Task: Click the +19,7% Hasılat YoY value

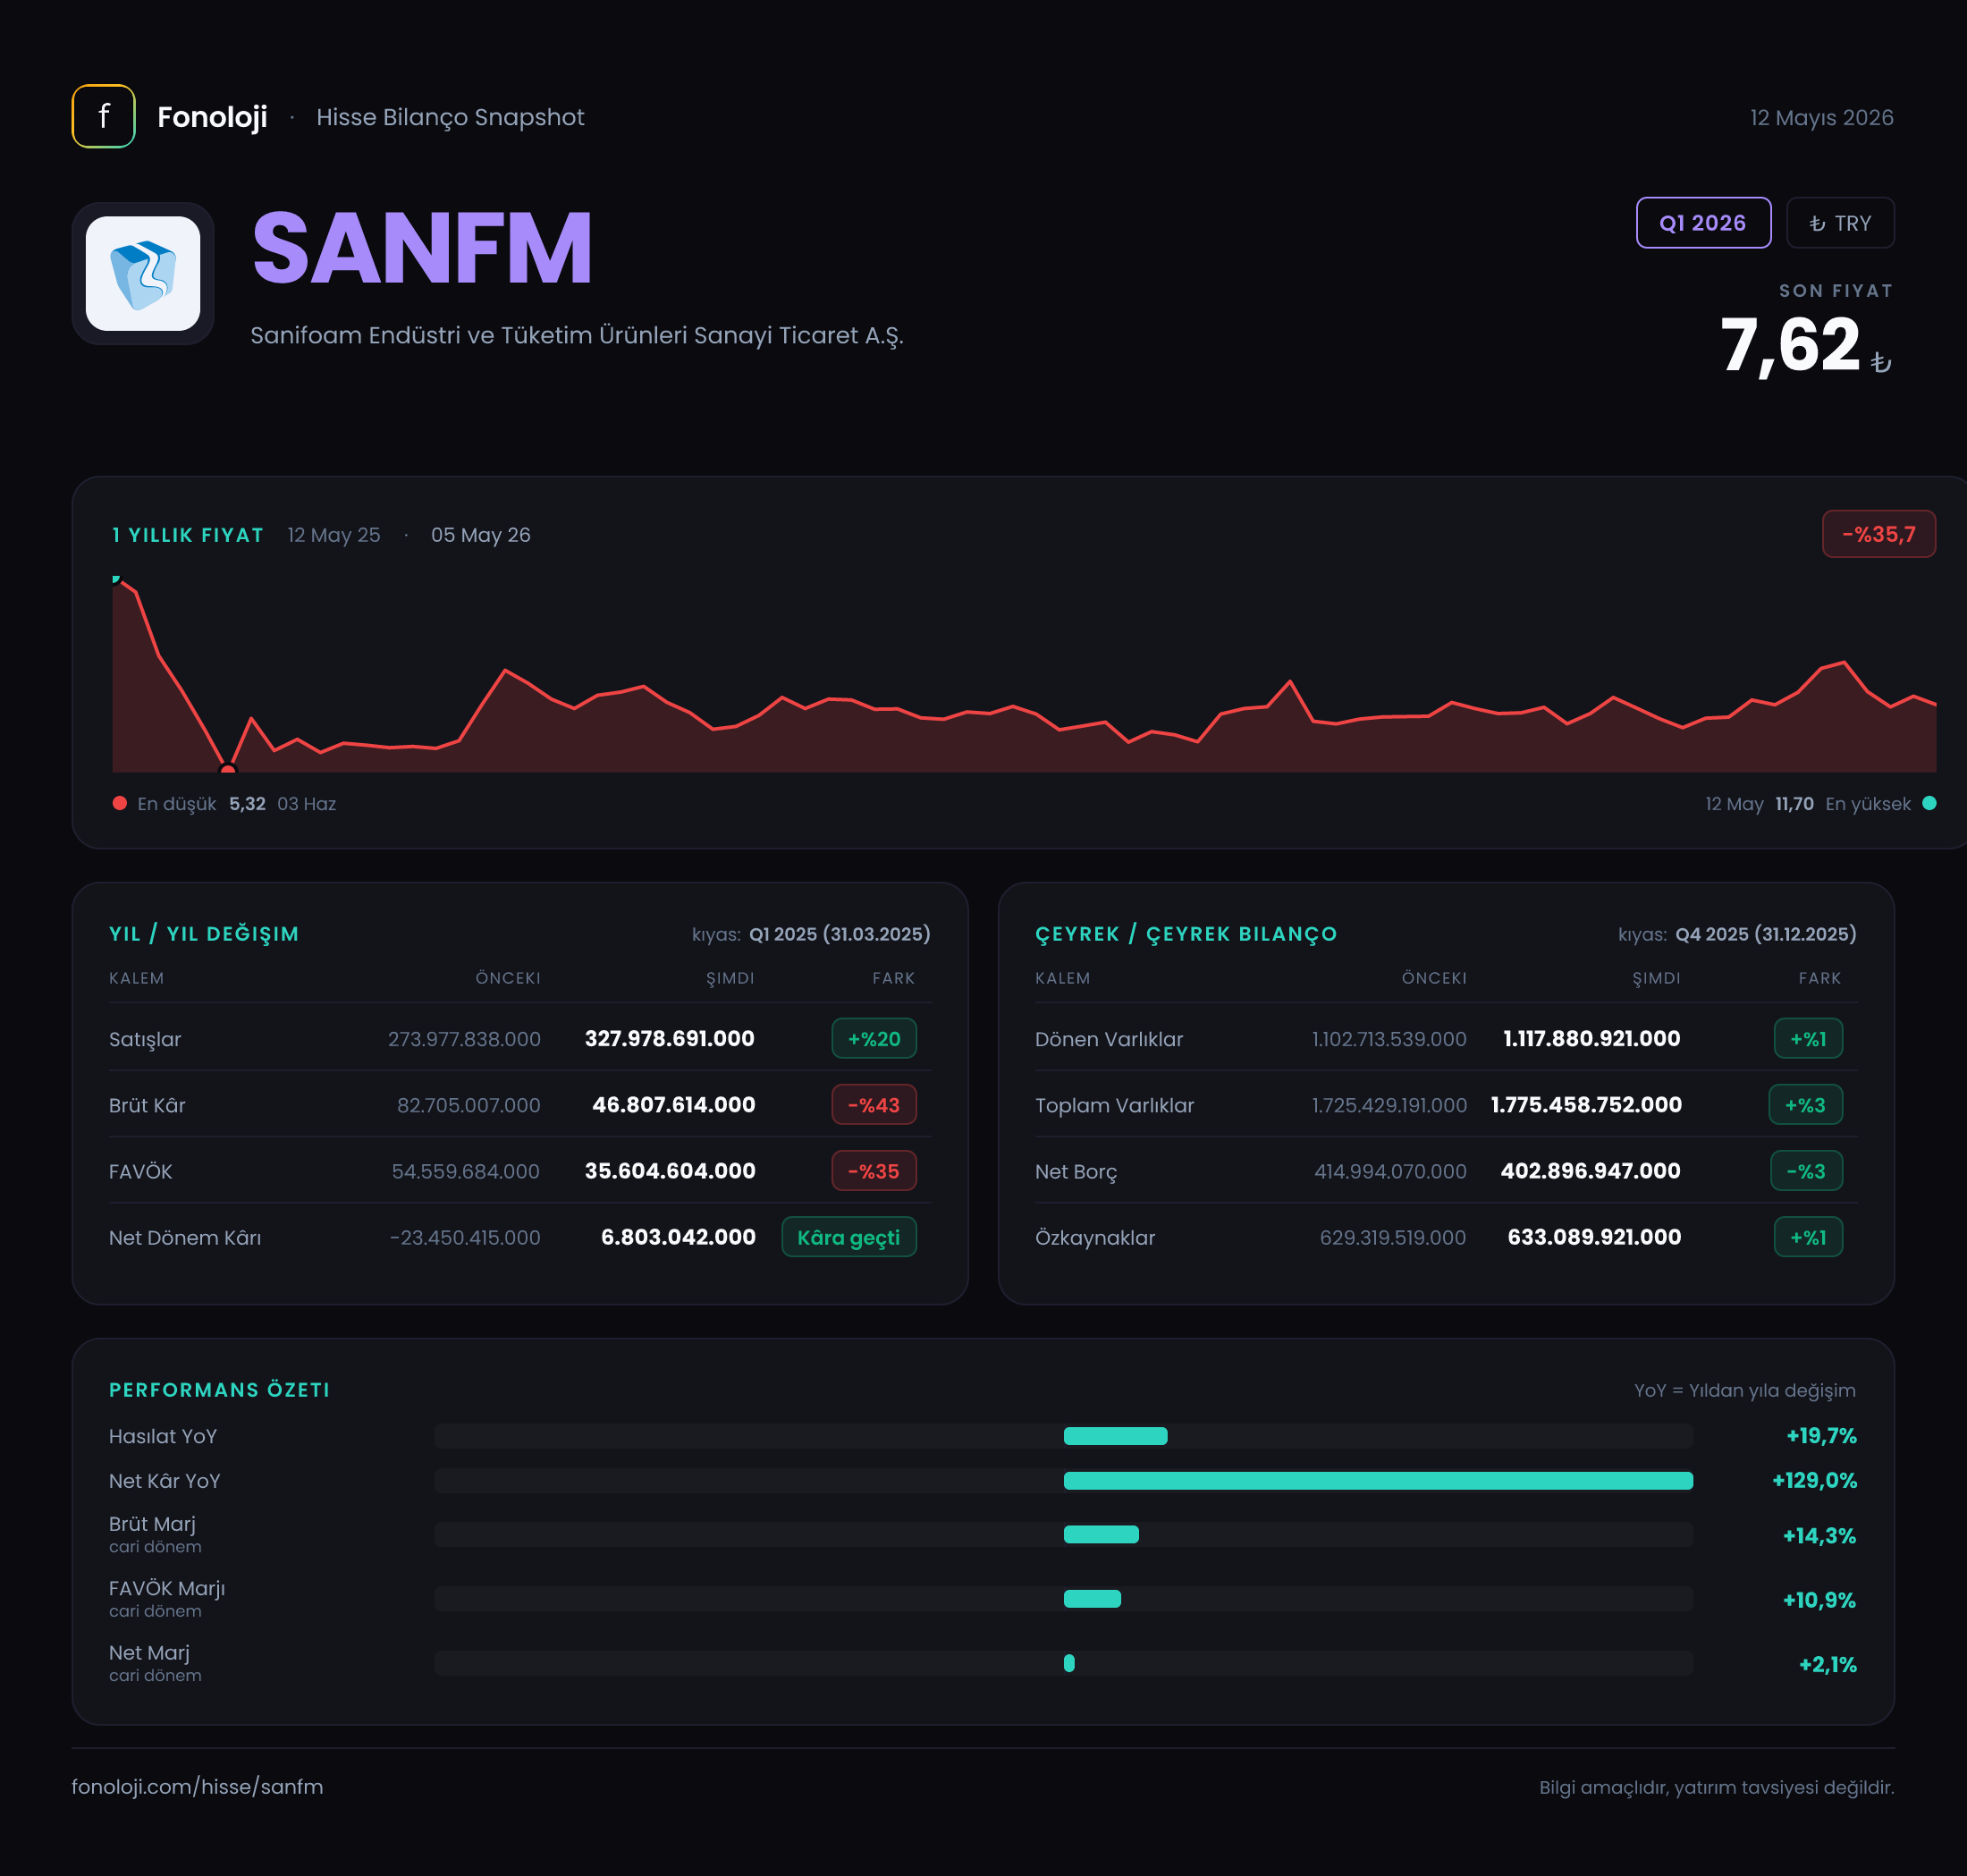Action: [1821, 1436]
